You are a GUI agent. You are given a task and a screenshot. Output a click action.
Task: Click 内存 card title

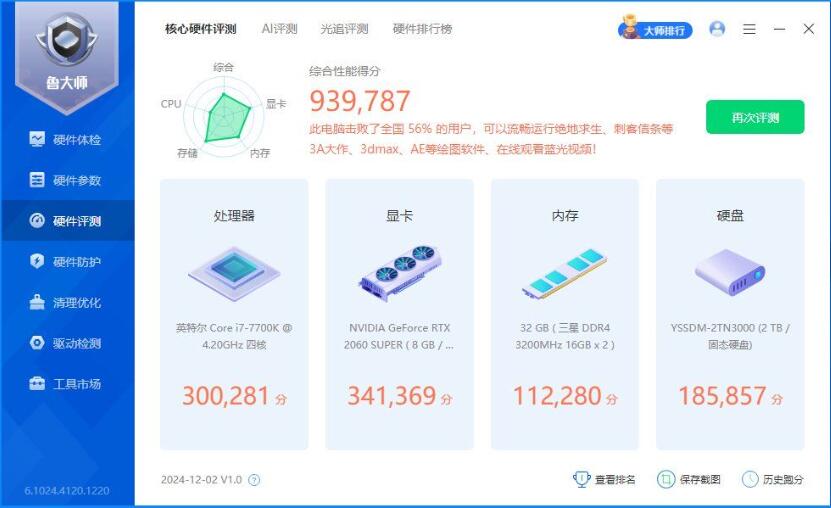click(565, 216)
